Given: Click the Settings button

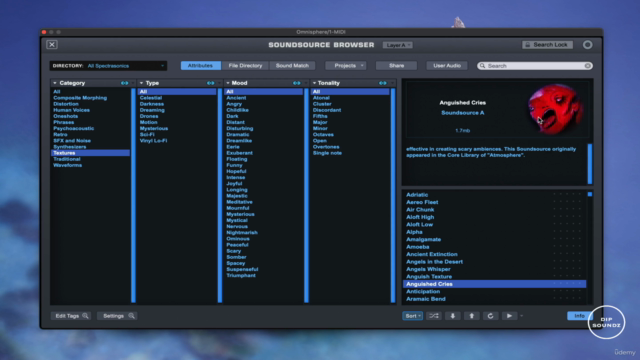Looking at the screenshot, I should coord(117,316).
